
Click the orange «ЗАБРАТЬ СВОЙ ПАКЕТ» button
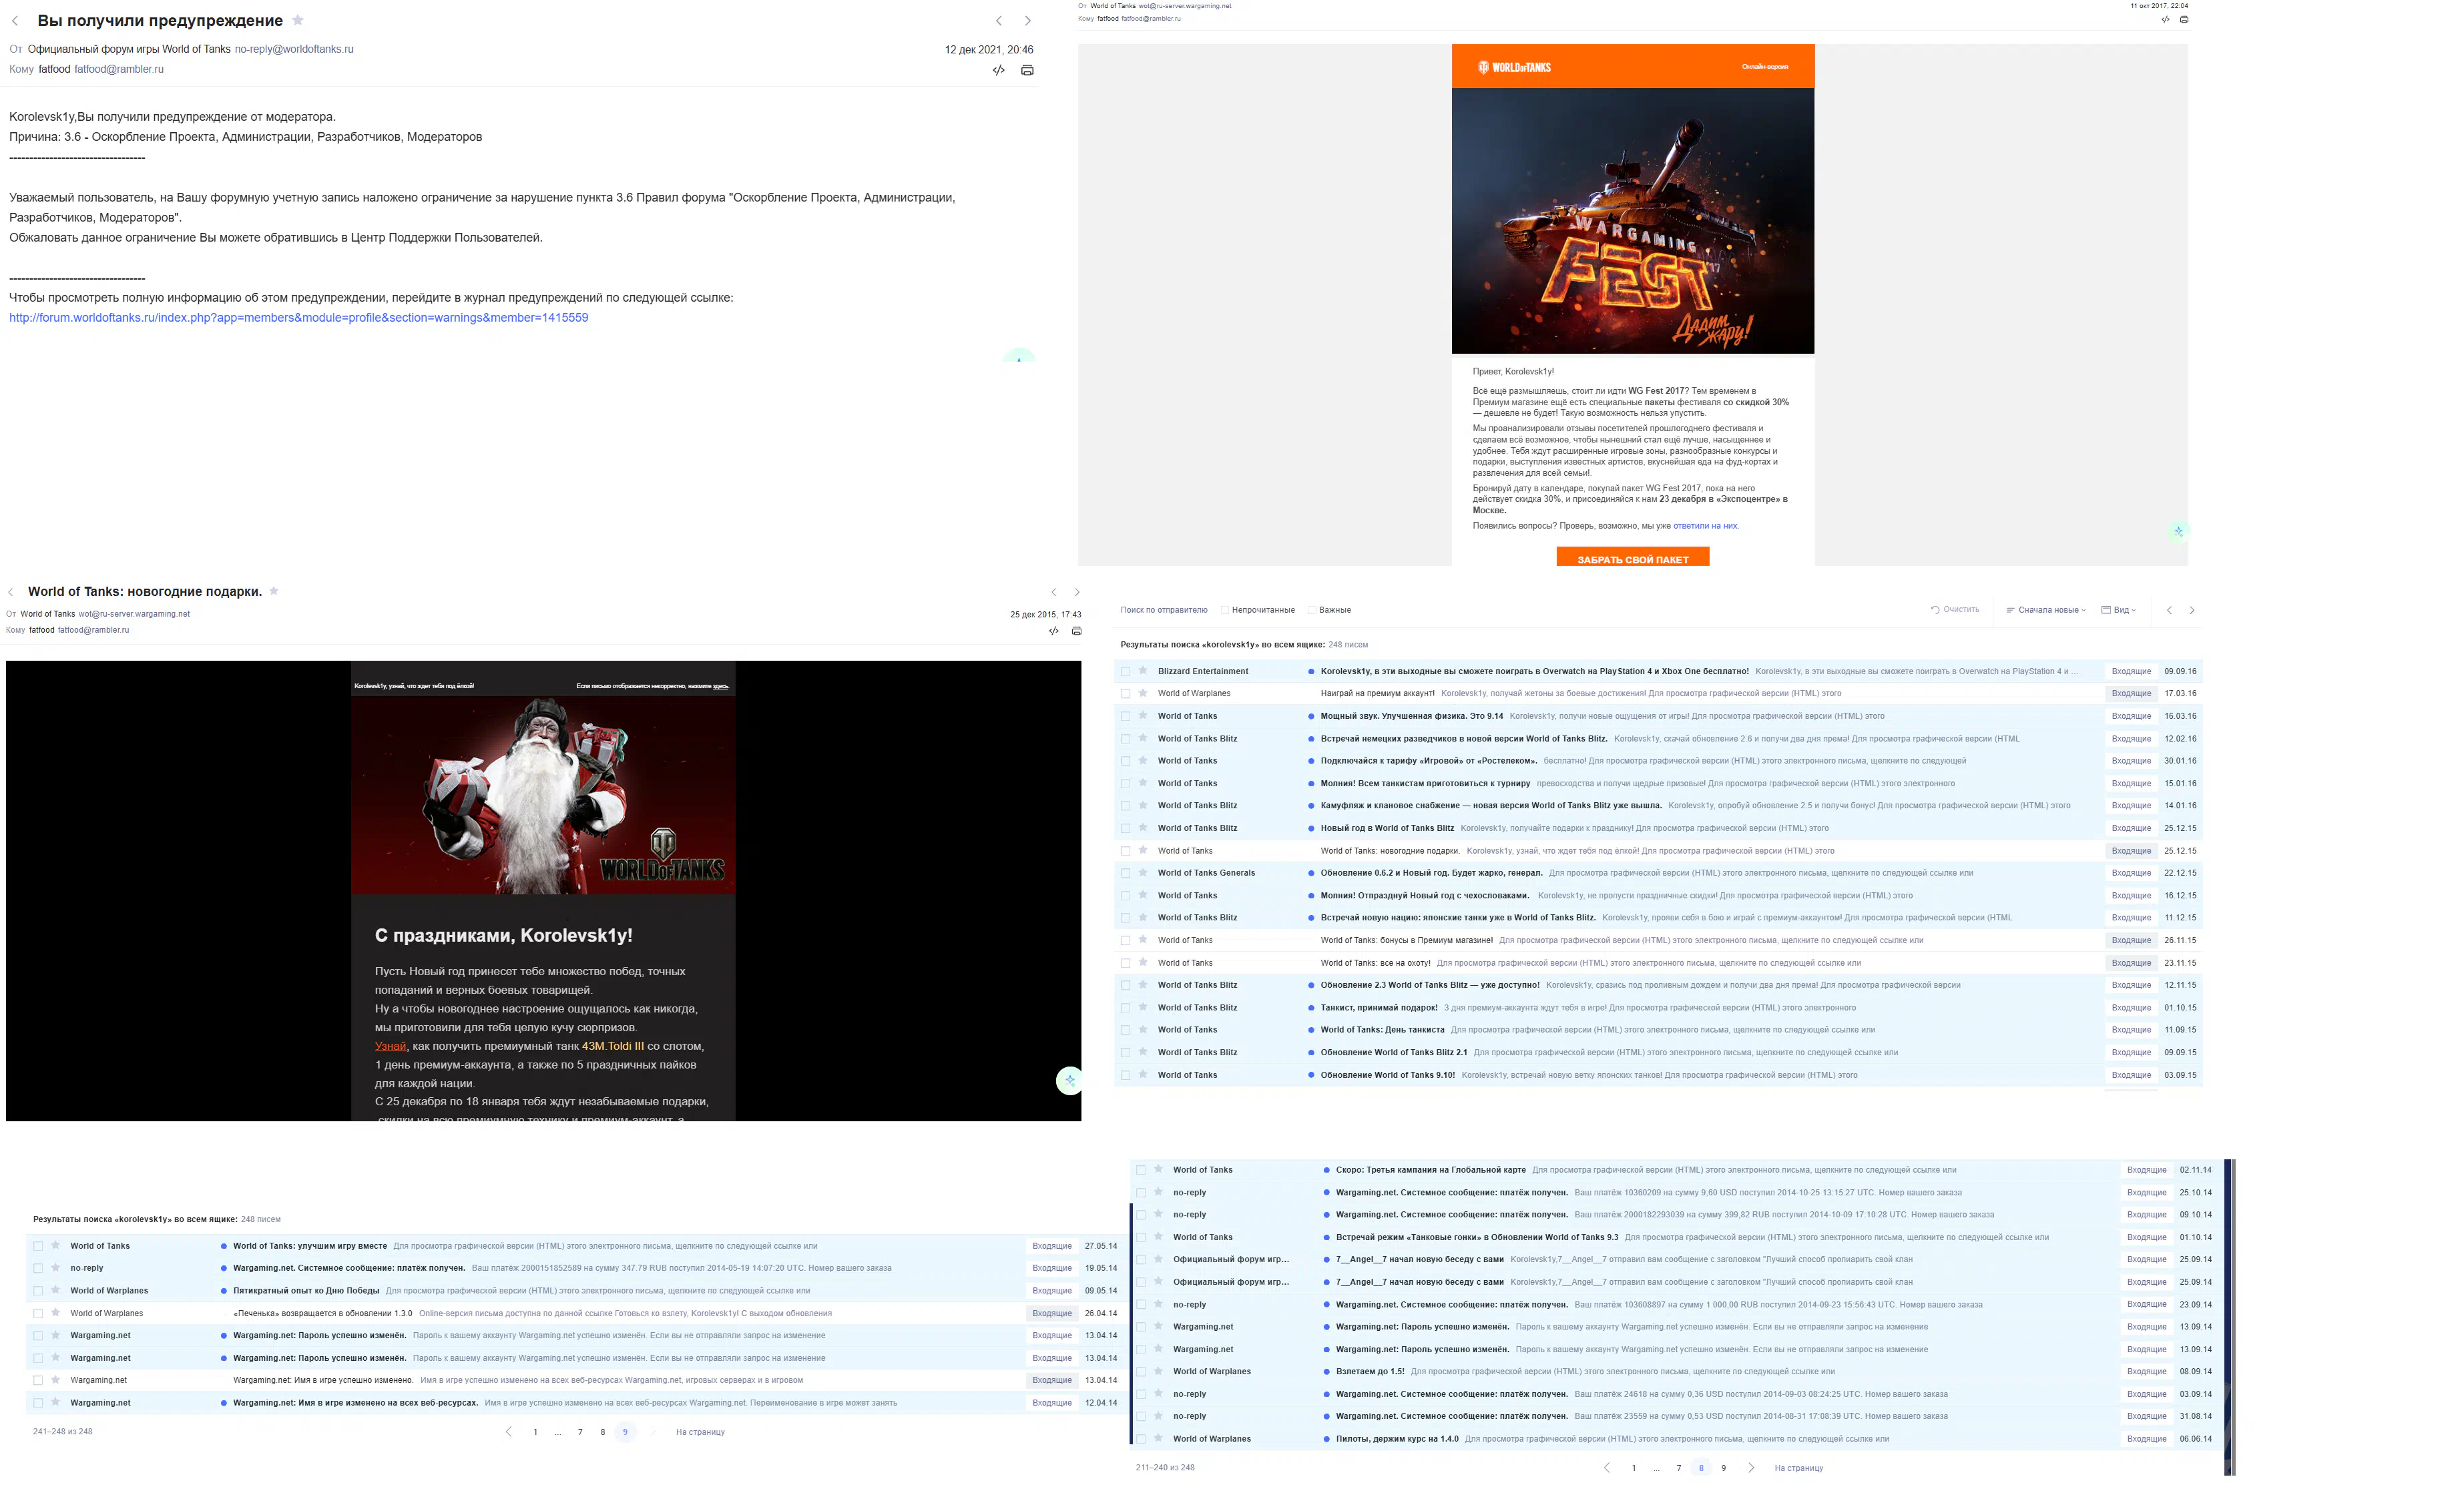coord(1632,557)
